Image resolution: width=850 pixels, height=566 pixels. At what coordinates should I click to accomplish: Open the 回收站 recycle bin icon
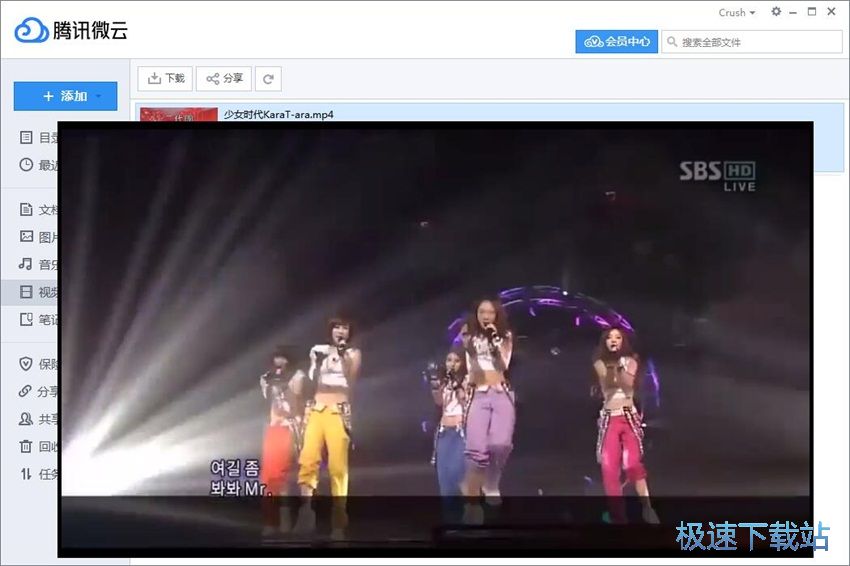click(25, 446)
